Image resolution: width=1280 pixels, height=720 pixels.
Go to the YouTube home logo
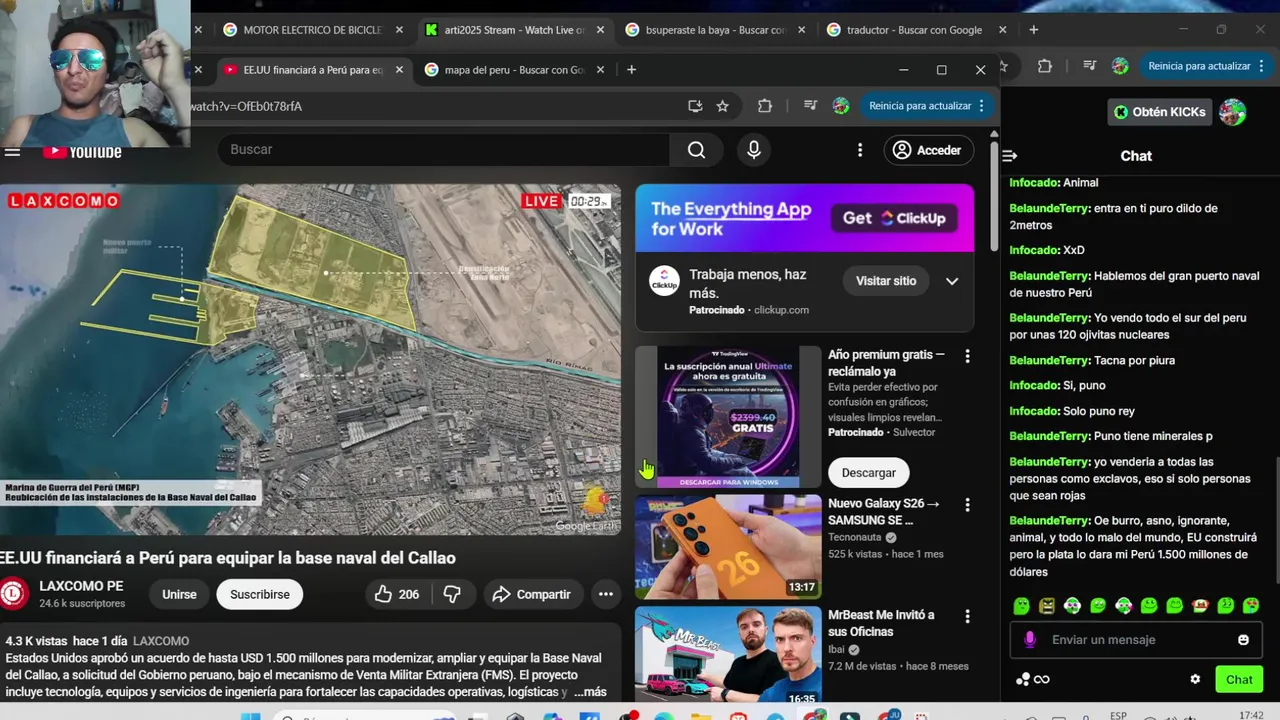pos(82,152)
